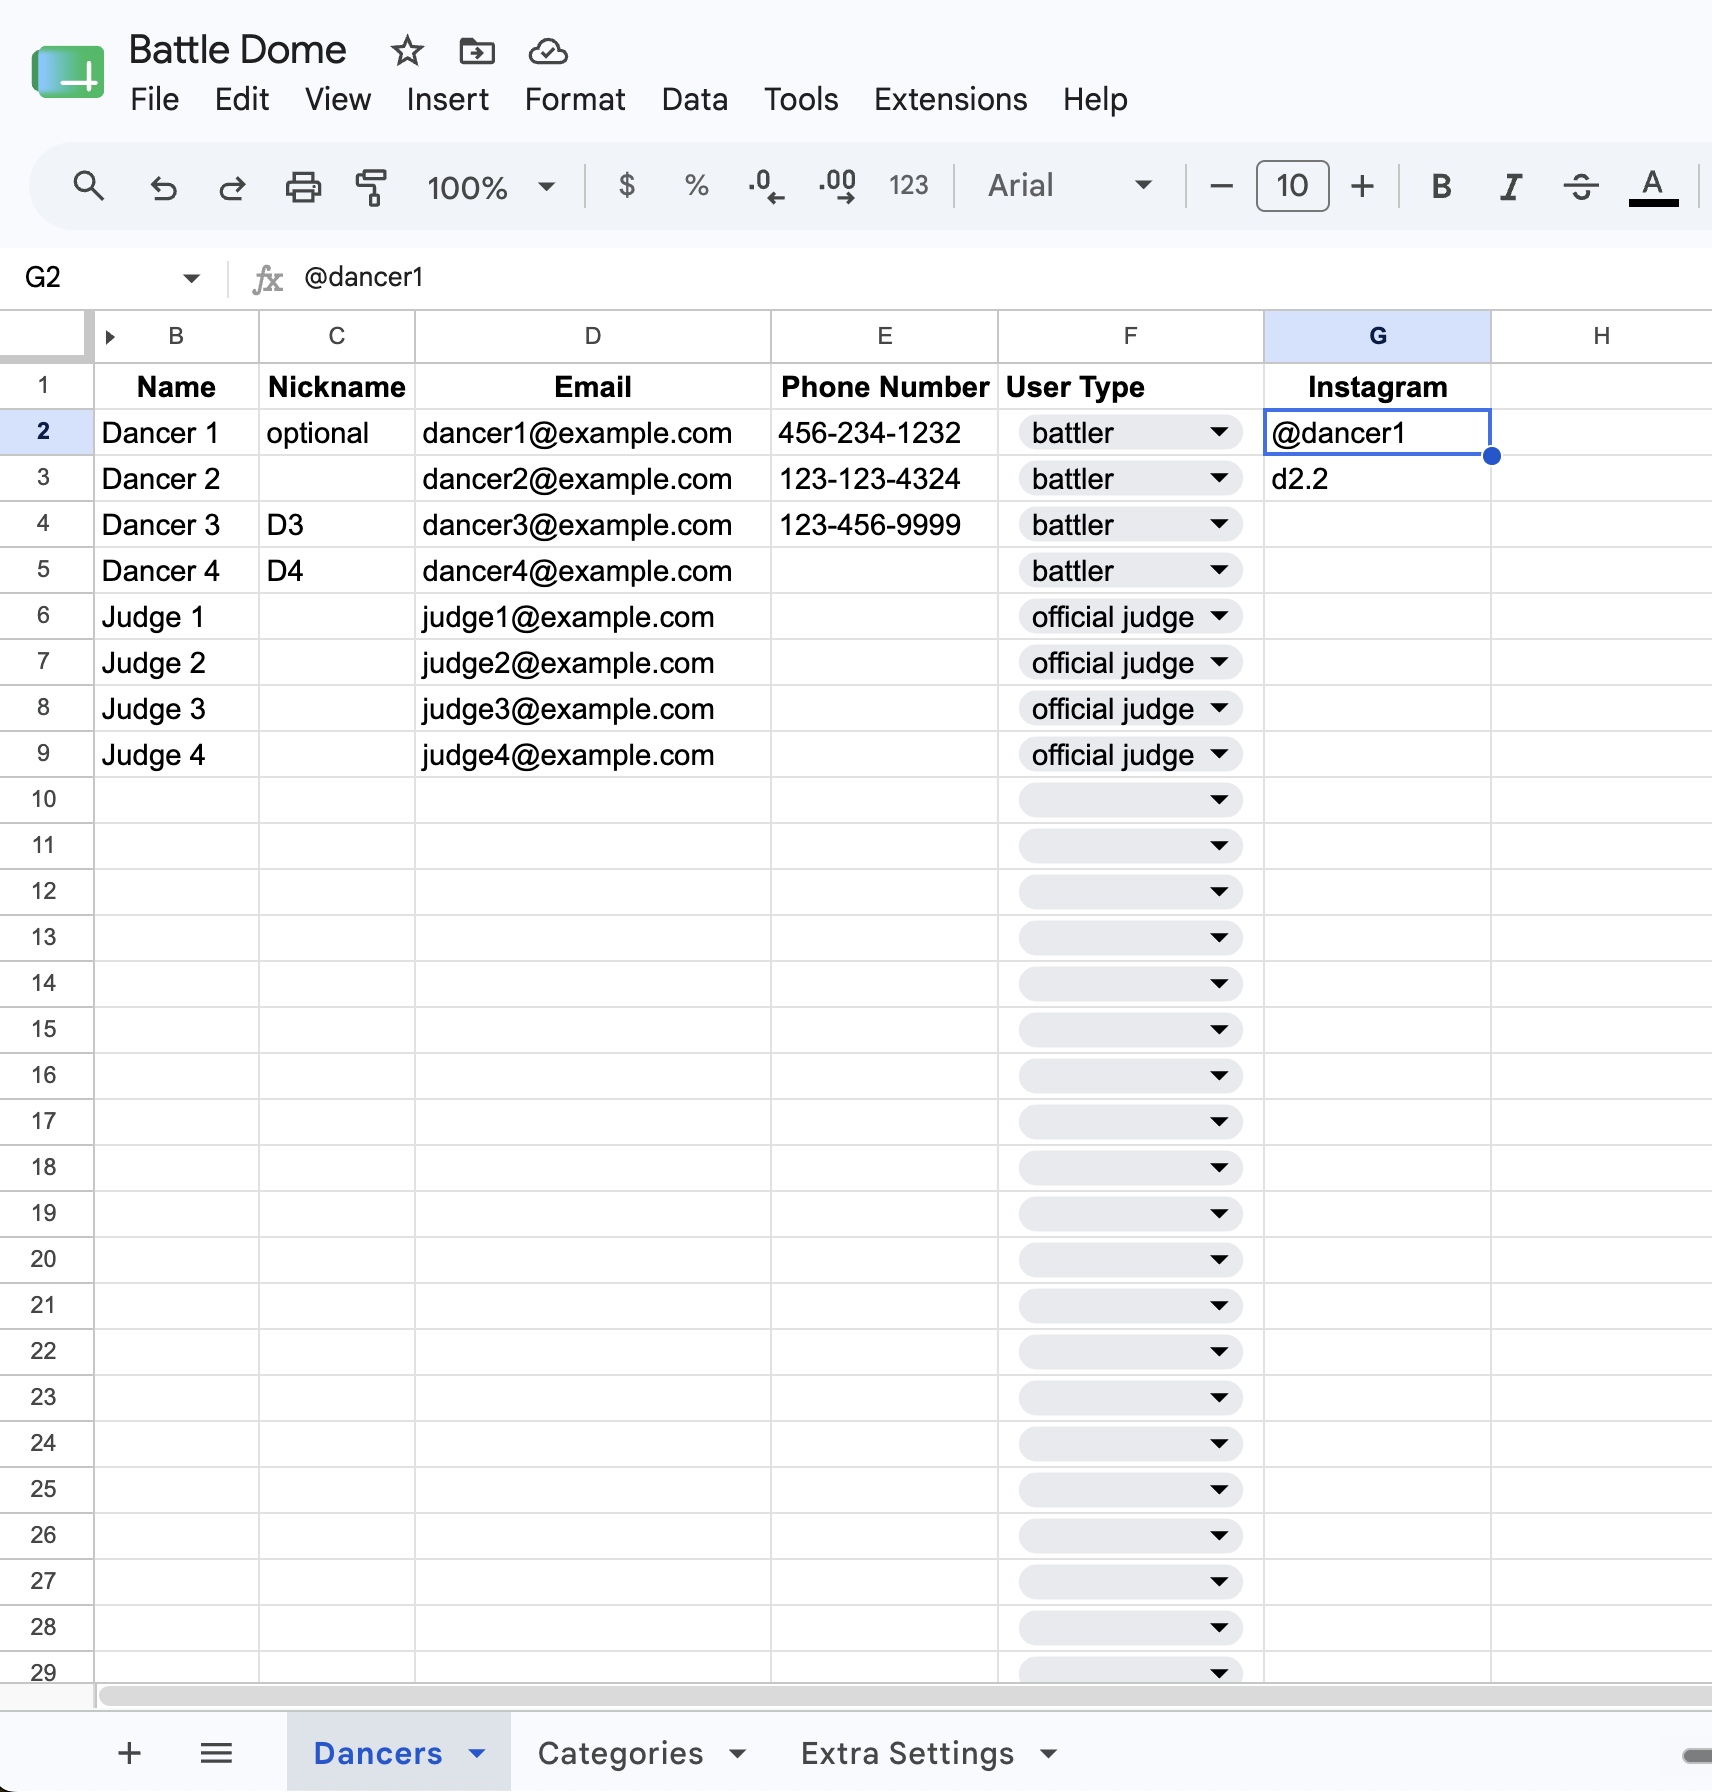1712x1792 pixels.
Task: Switch to the Extra Settings sheet tab
Action: tap(908, 1753)
